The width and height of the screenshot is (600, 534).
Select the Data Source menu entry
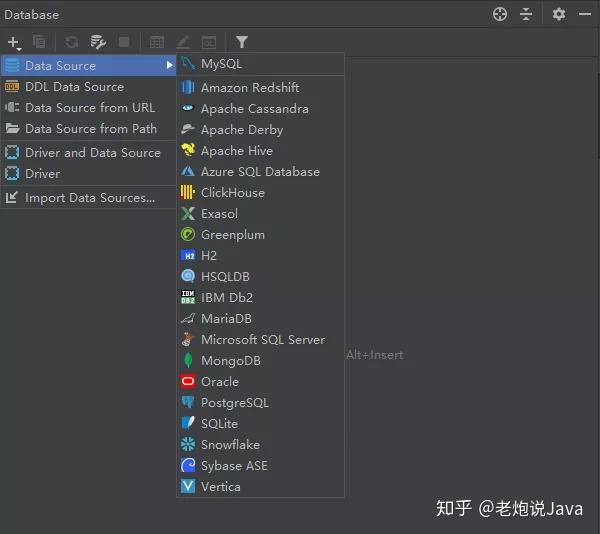[x=88, y=65]
